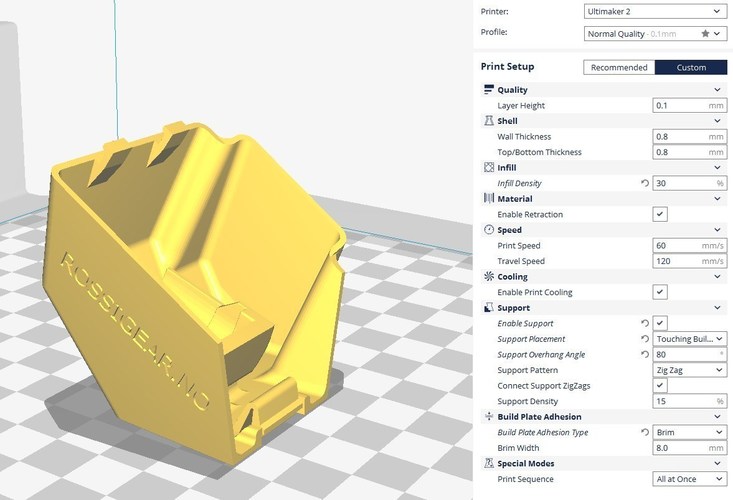Click the Support Overhang Angle field
733x500 pixels.
(x=689, y=354)
